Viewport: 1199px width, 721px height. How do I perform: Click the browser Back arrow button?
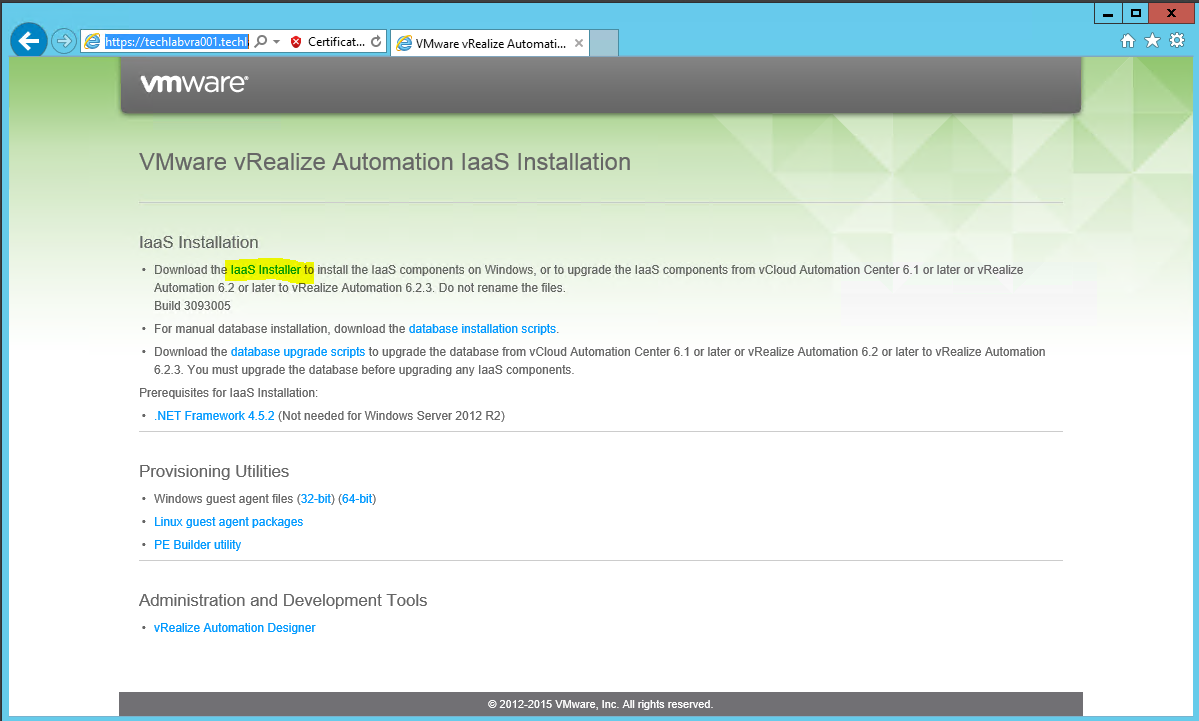tap(28, 41)
